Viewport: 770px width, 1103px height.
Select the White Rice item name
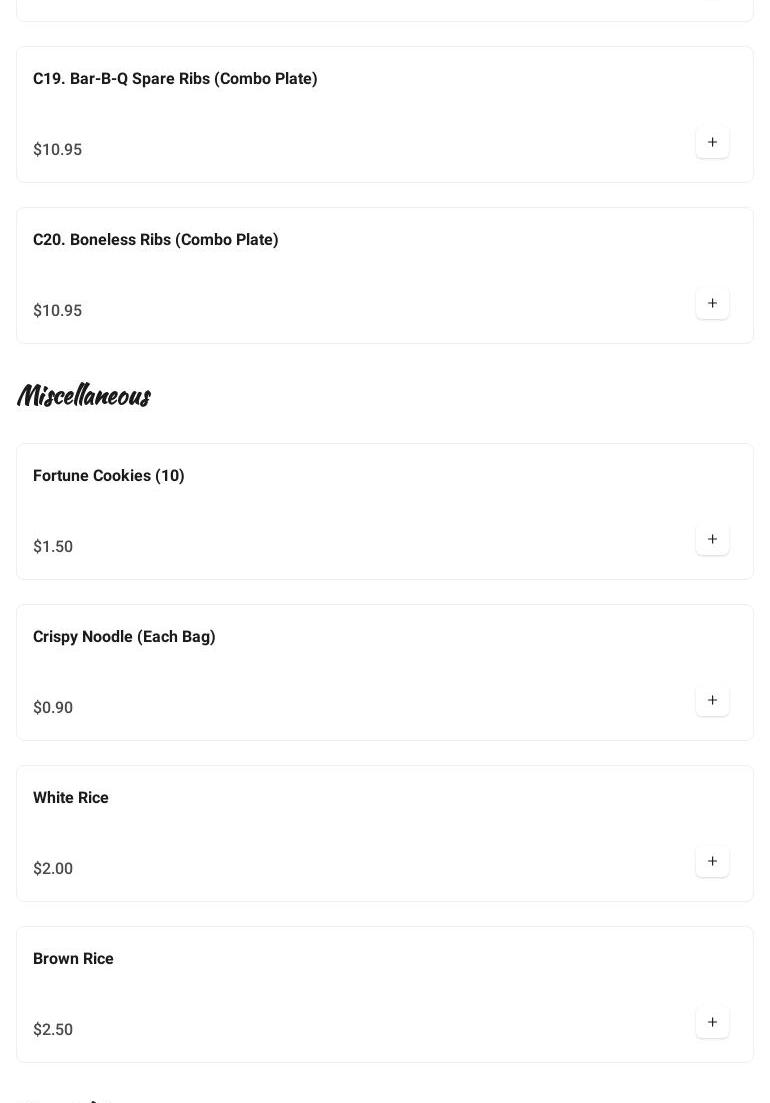tap(71, 798)
